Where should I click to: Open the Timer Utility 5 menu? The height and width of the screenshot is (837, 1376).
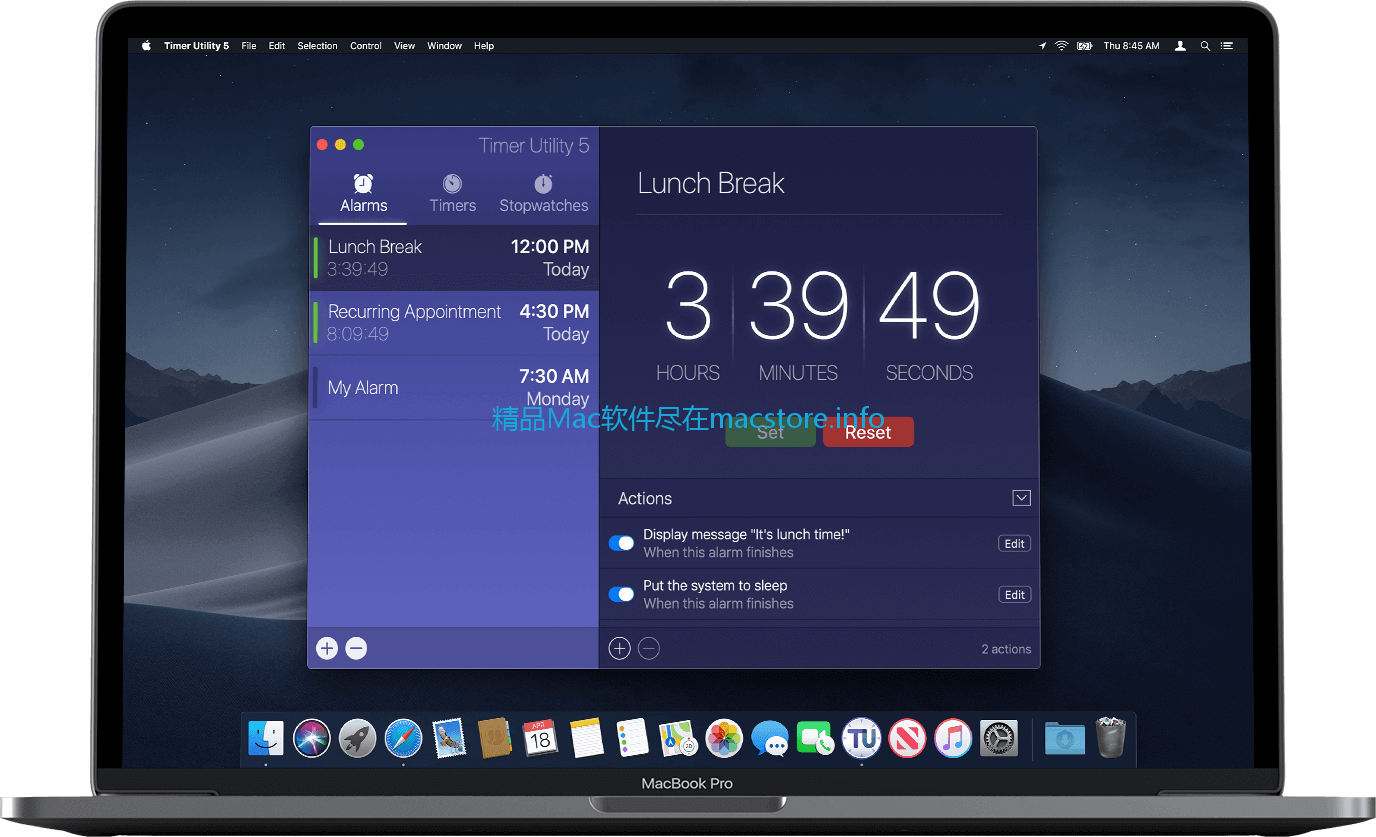196,46
